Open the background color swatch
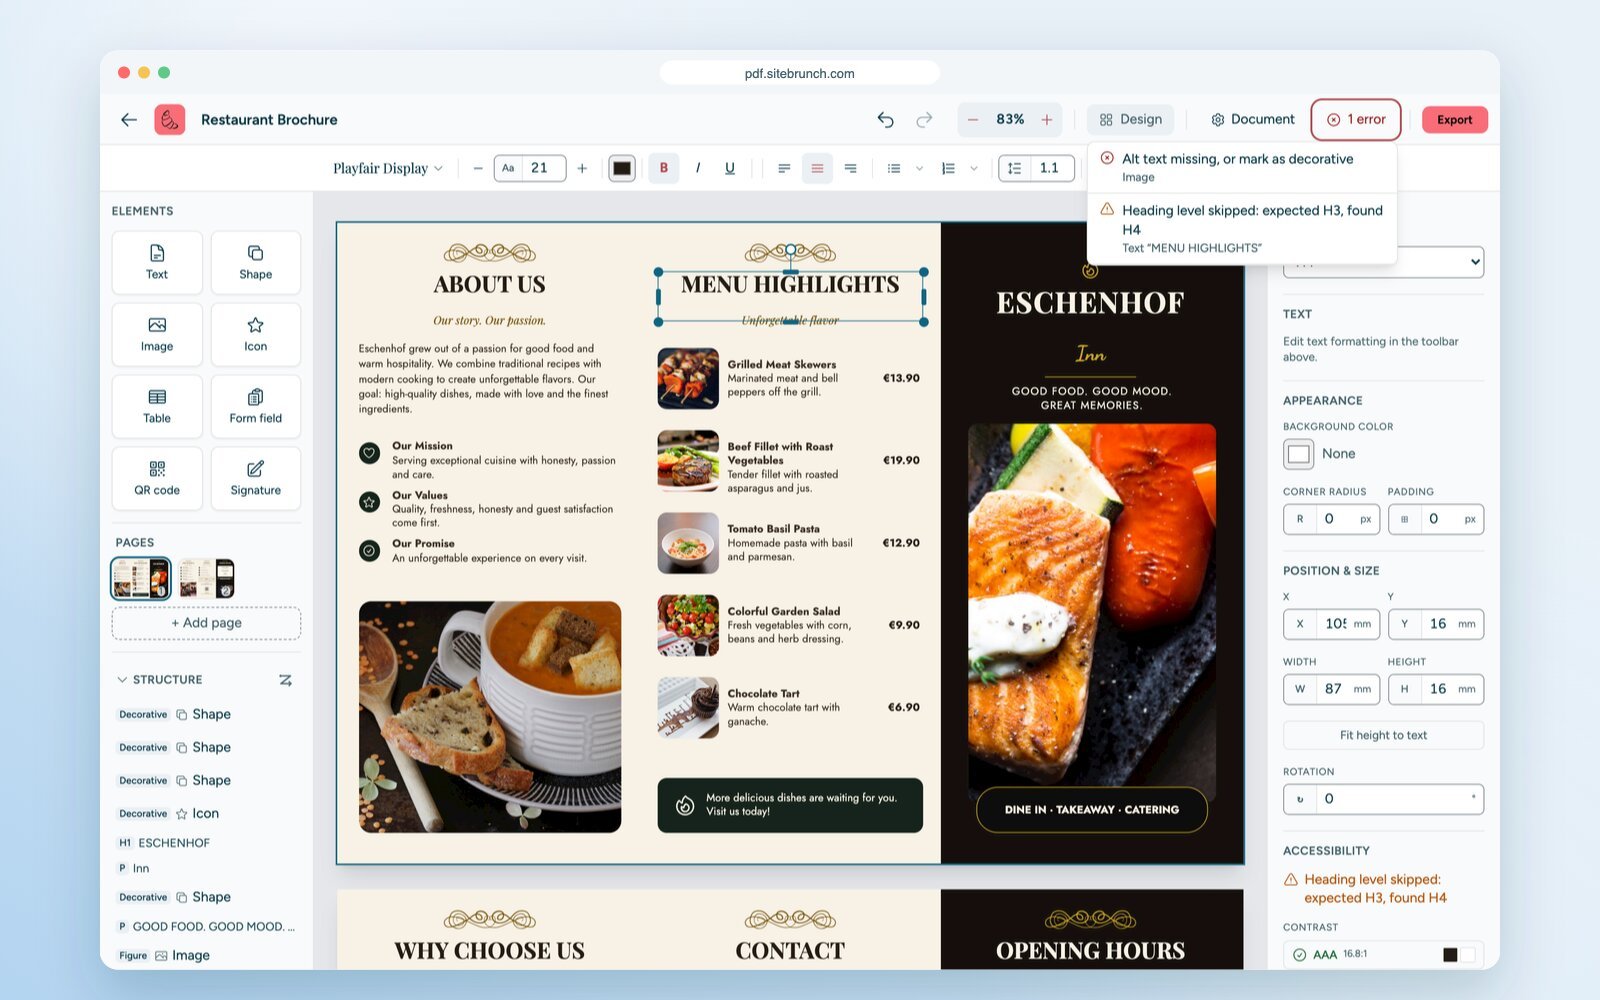The width and height of the screenshot is (1600, 1000). coord(1299,454)
